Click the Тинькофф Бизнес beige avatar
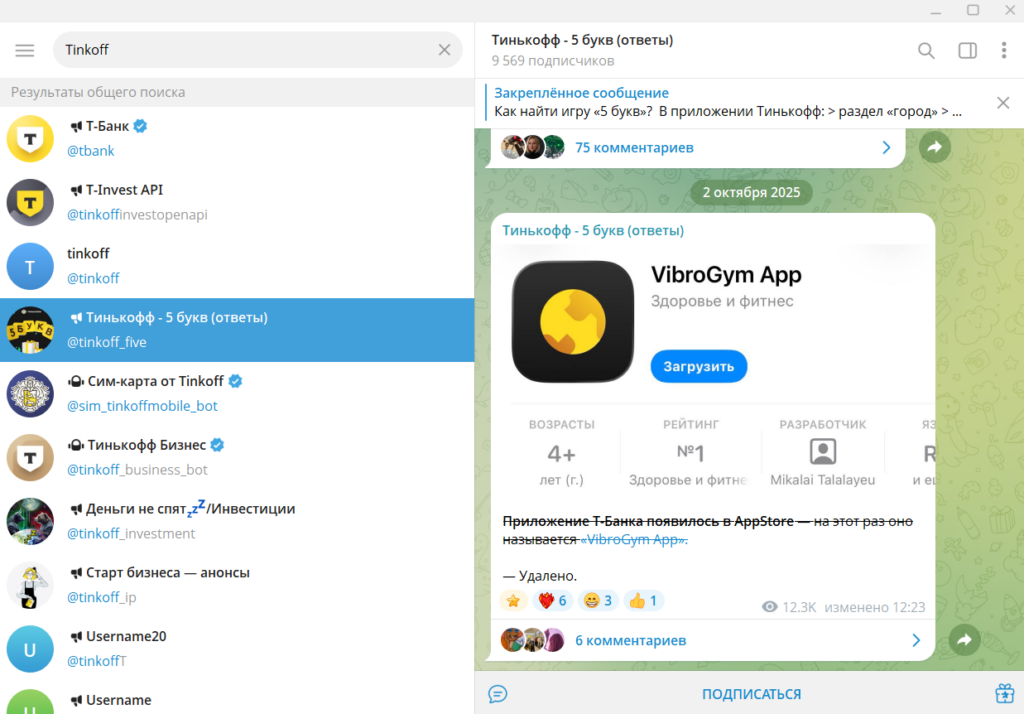The width and height of the screenshot is (1024, 714). point(30,458)
